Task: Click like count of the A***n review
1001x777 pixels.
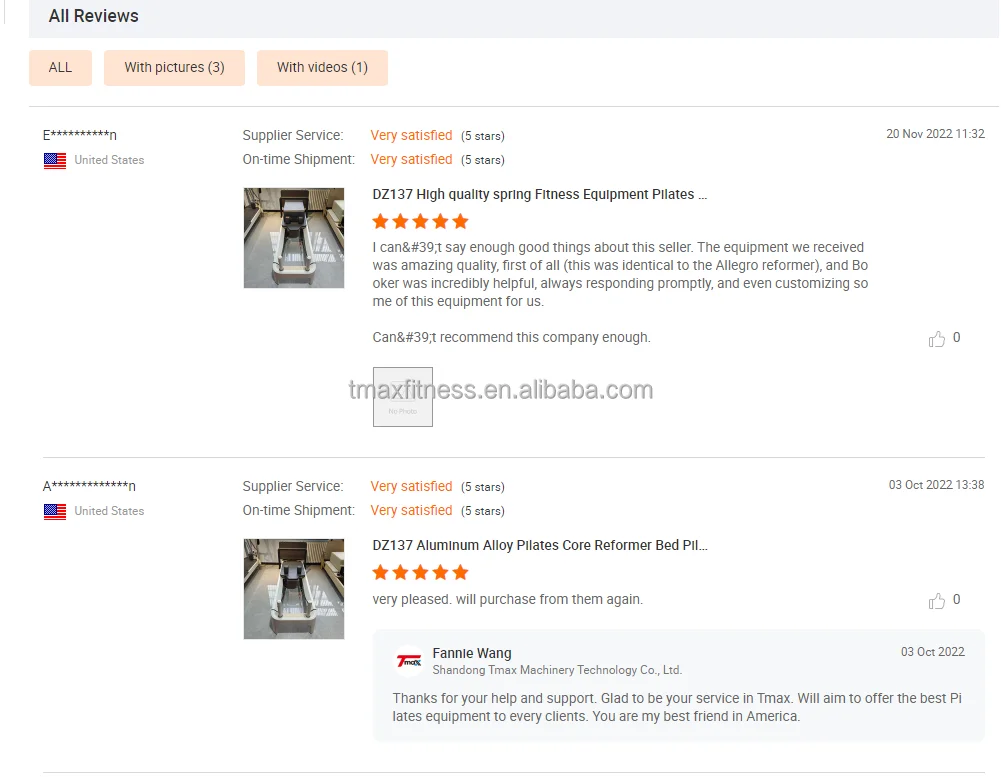Action: (956, 600)
